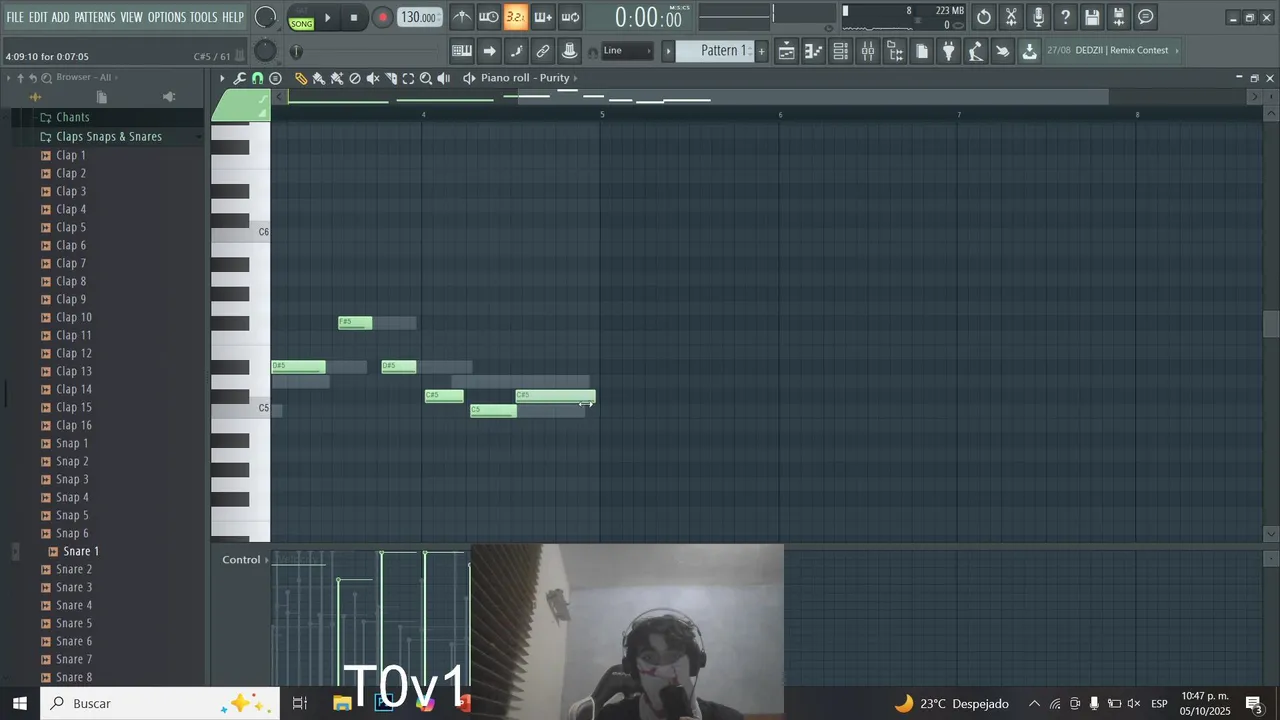Activate the Zoom magnifier tool
Image resolution: width=1280 pixels, height=720 pixels.
tap(426, 78)
